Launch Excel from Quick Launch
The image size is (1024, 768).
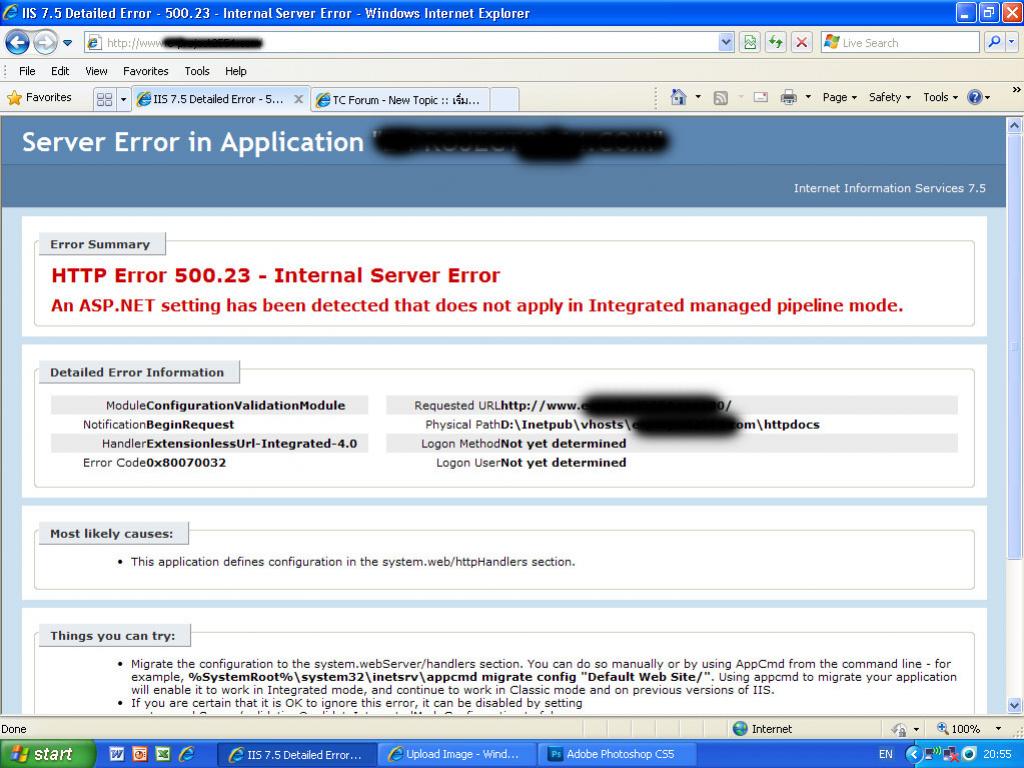163,754
